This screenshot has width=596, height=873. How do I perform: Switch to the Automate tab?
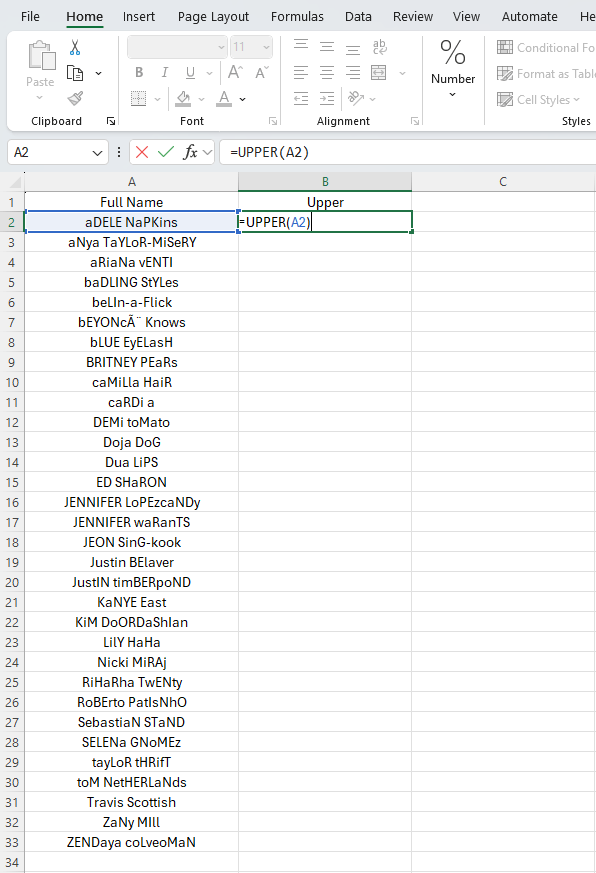529,17
